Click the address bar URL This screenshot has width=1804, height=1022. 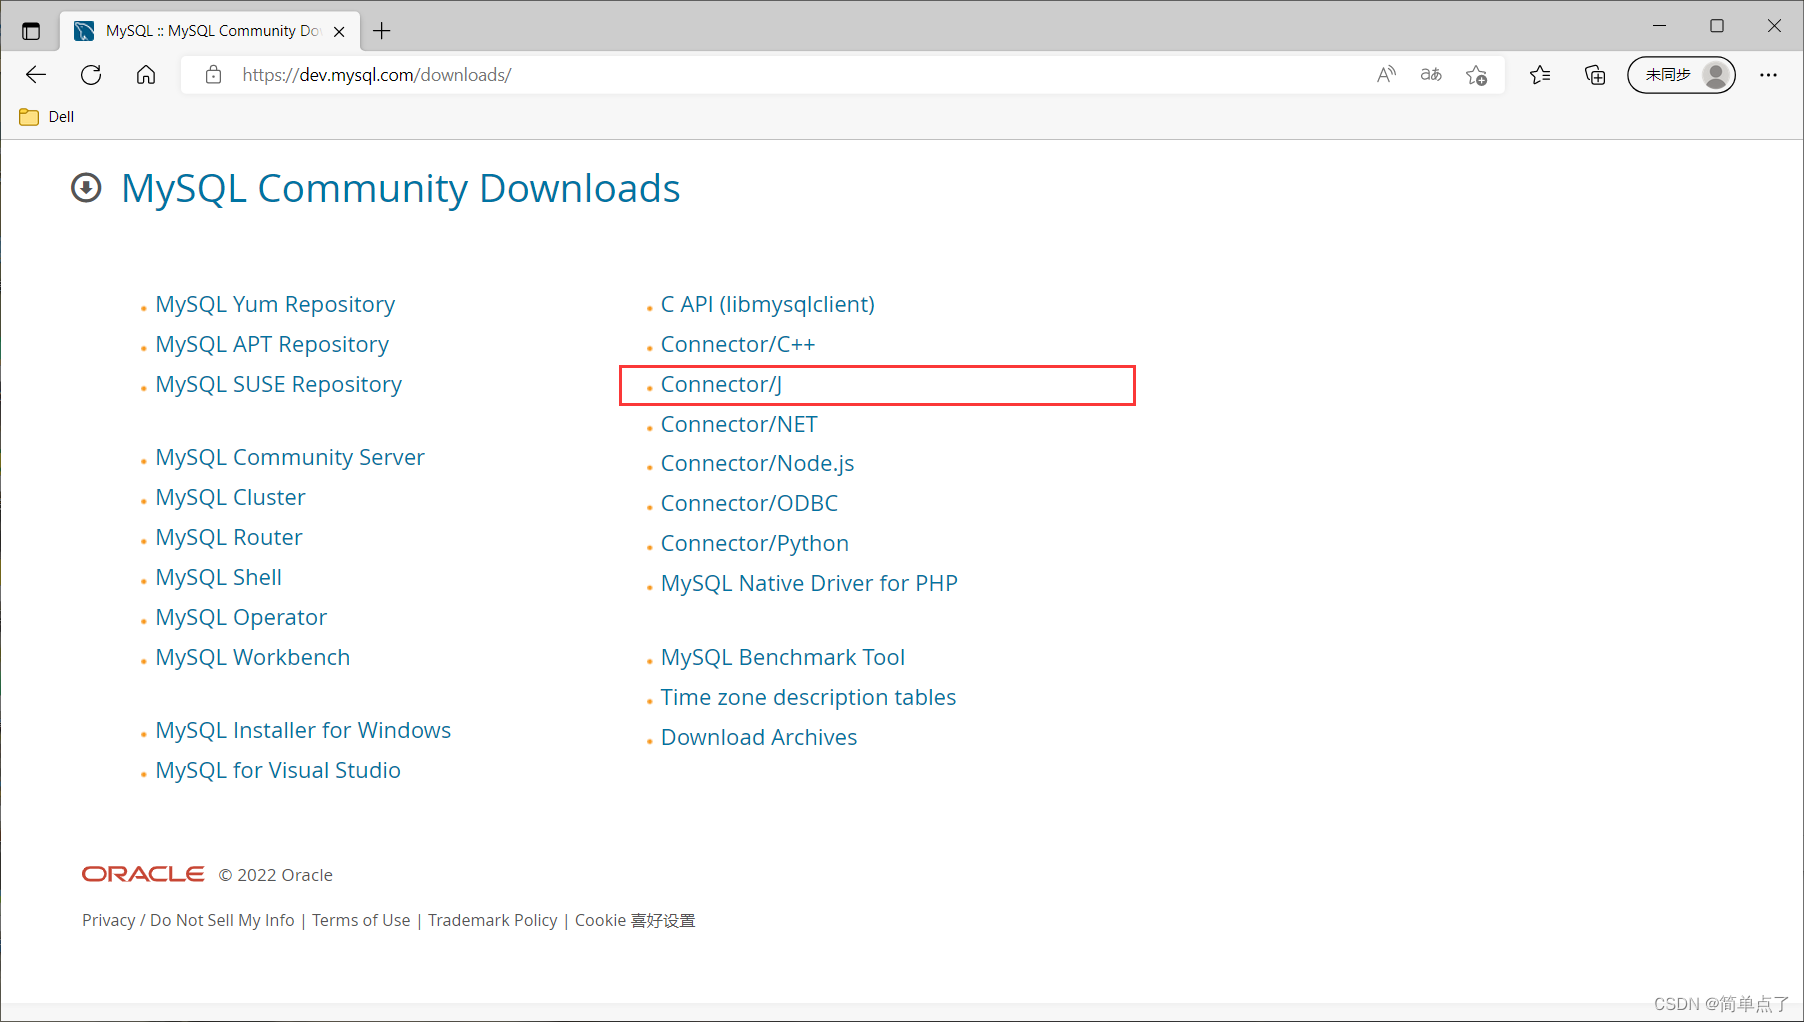click(376, 75)
